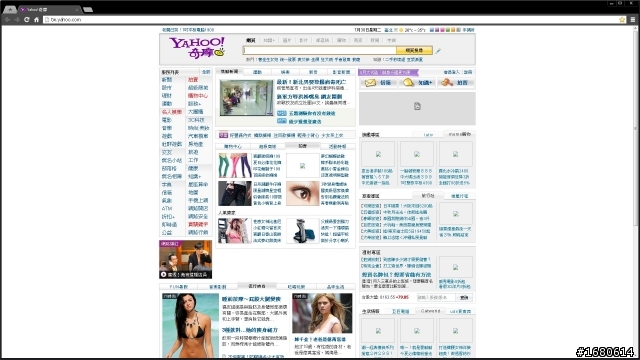Open the 運動 news tab
The width and height of the screenshot is (640, 360).
257,72
